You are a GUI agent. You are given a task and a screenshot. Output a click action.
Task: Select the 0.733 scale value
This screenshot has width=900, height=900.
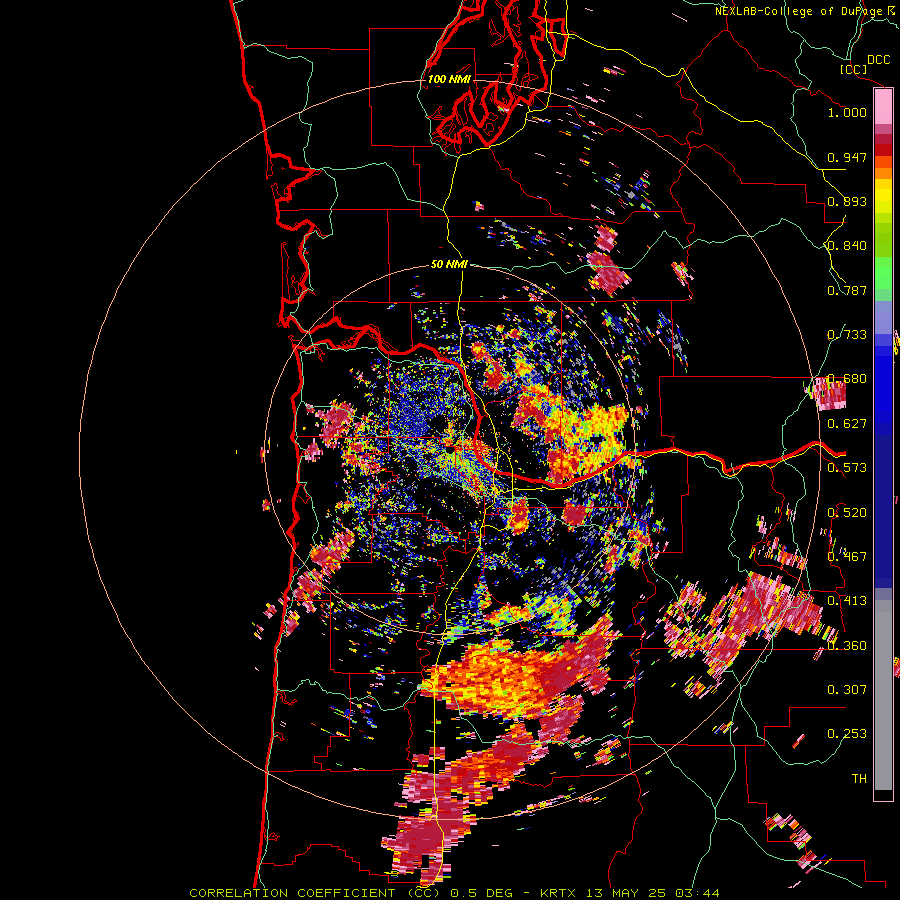pos(847,335)
